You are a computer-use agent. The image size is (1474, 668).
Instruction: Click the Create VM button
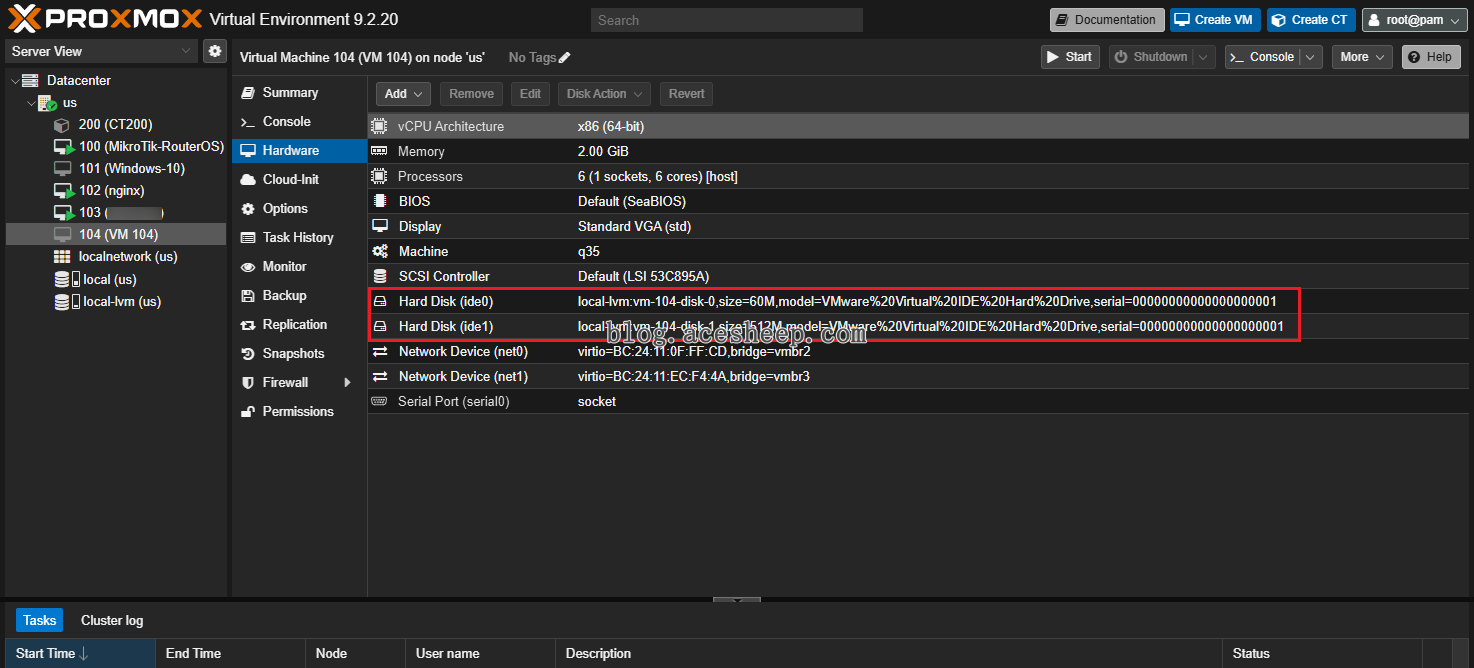click(x=1214, y=20)
